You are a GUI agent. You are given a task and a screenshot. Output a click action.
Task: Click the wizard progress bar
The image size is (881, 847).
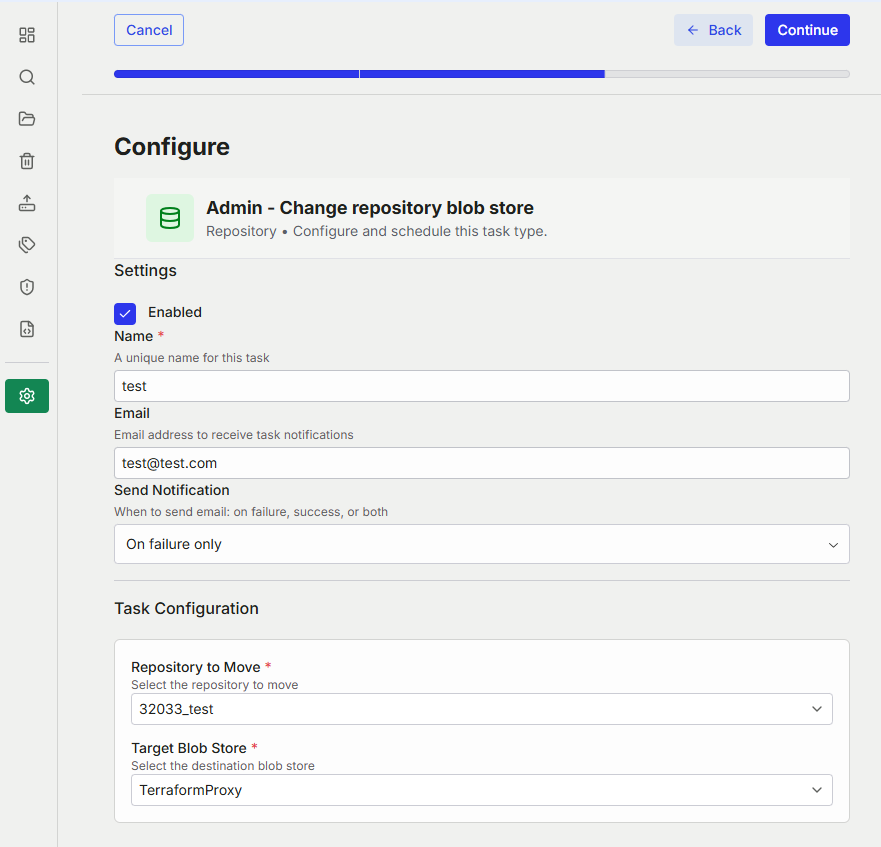point(482,74)
